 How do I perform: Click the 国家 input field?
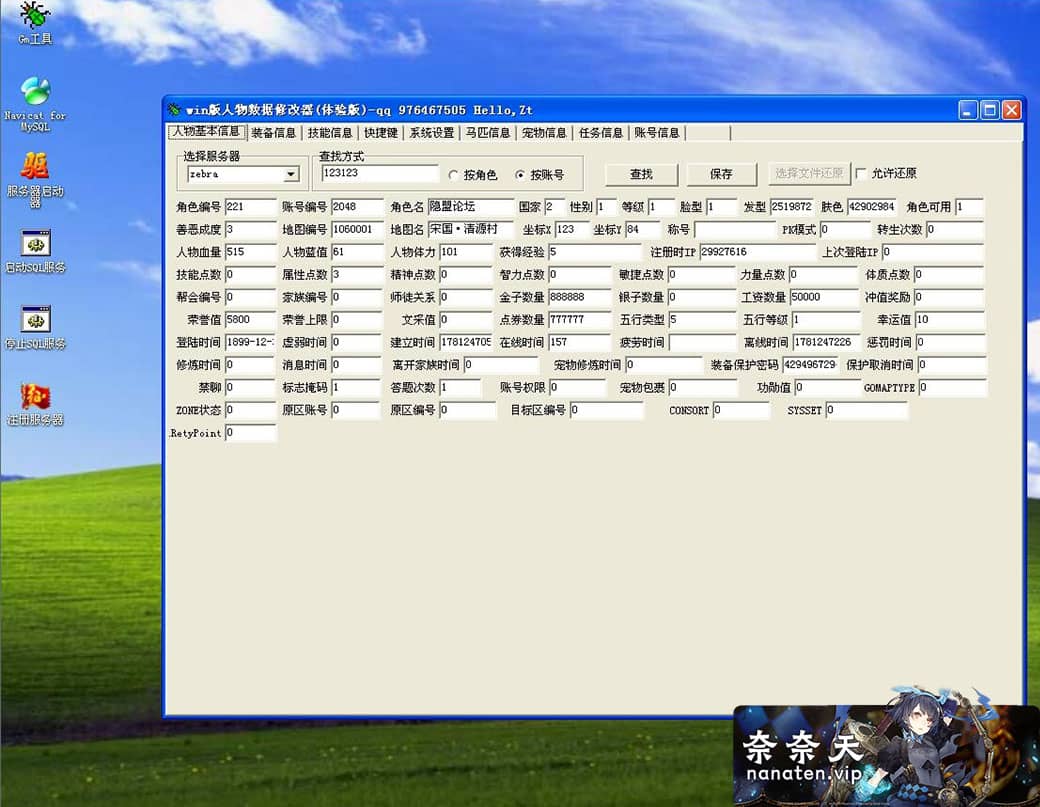pos(554,207)
